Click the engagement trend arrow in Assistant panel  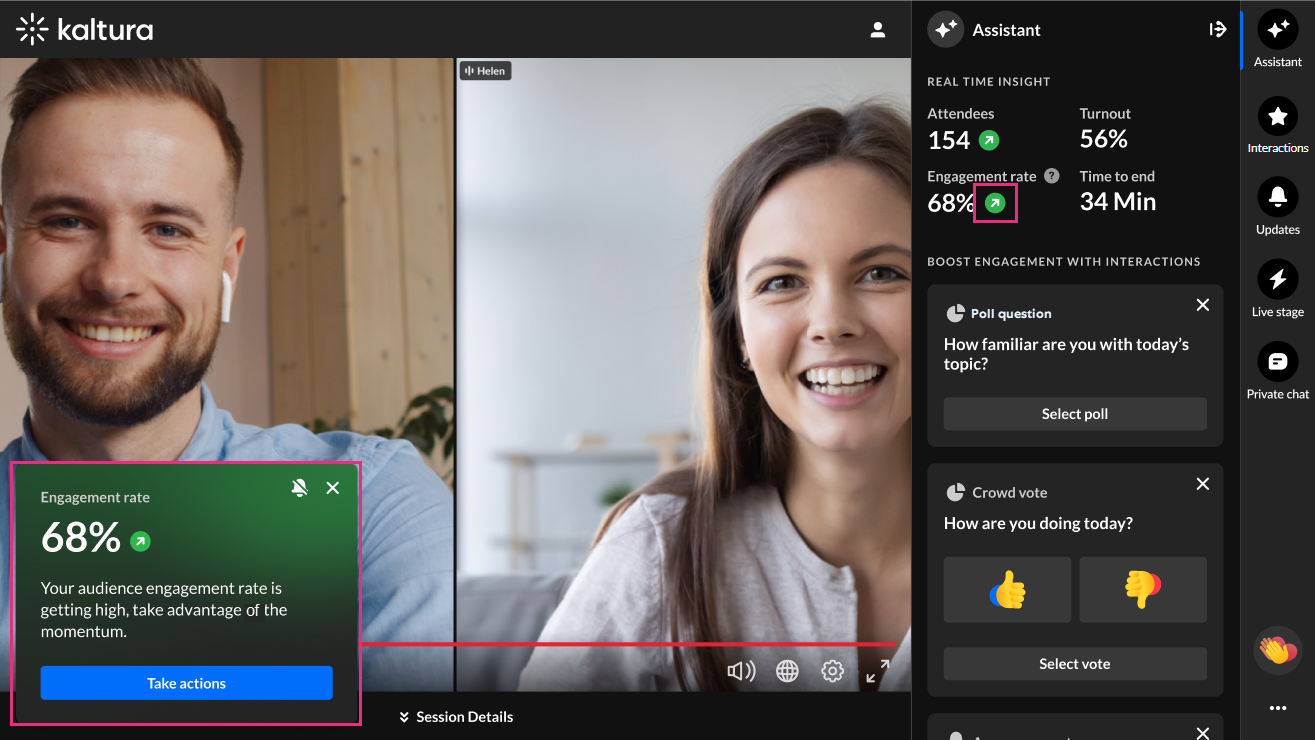(994, 203)
